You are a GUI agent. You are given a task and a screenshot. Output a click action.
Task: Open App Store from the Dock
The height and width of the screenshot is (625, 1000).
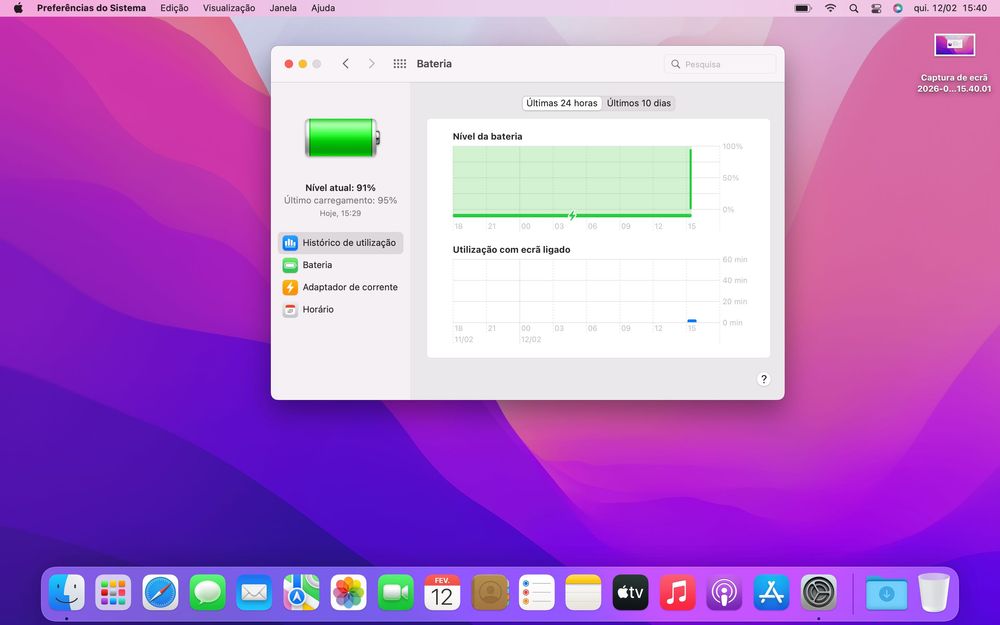[771, 593]
